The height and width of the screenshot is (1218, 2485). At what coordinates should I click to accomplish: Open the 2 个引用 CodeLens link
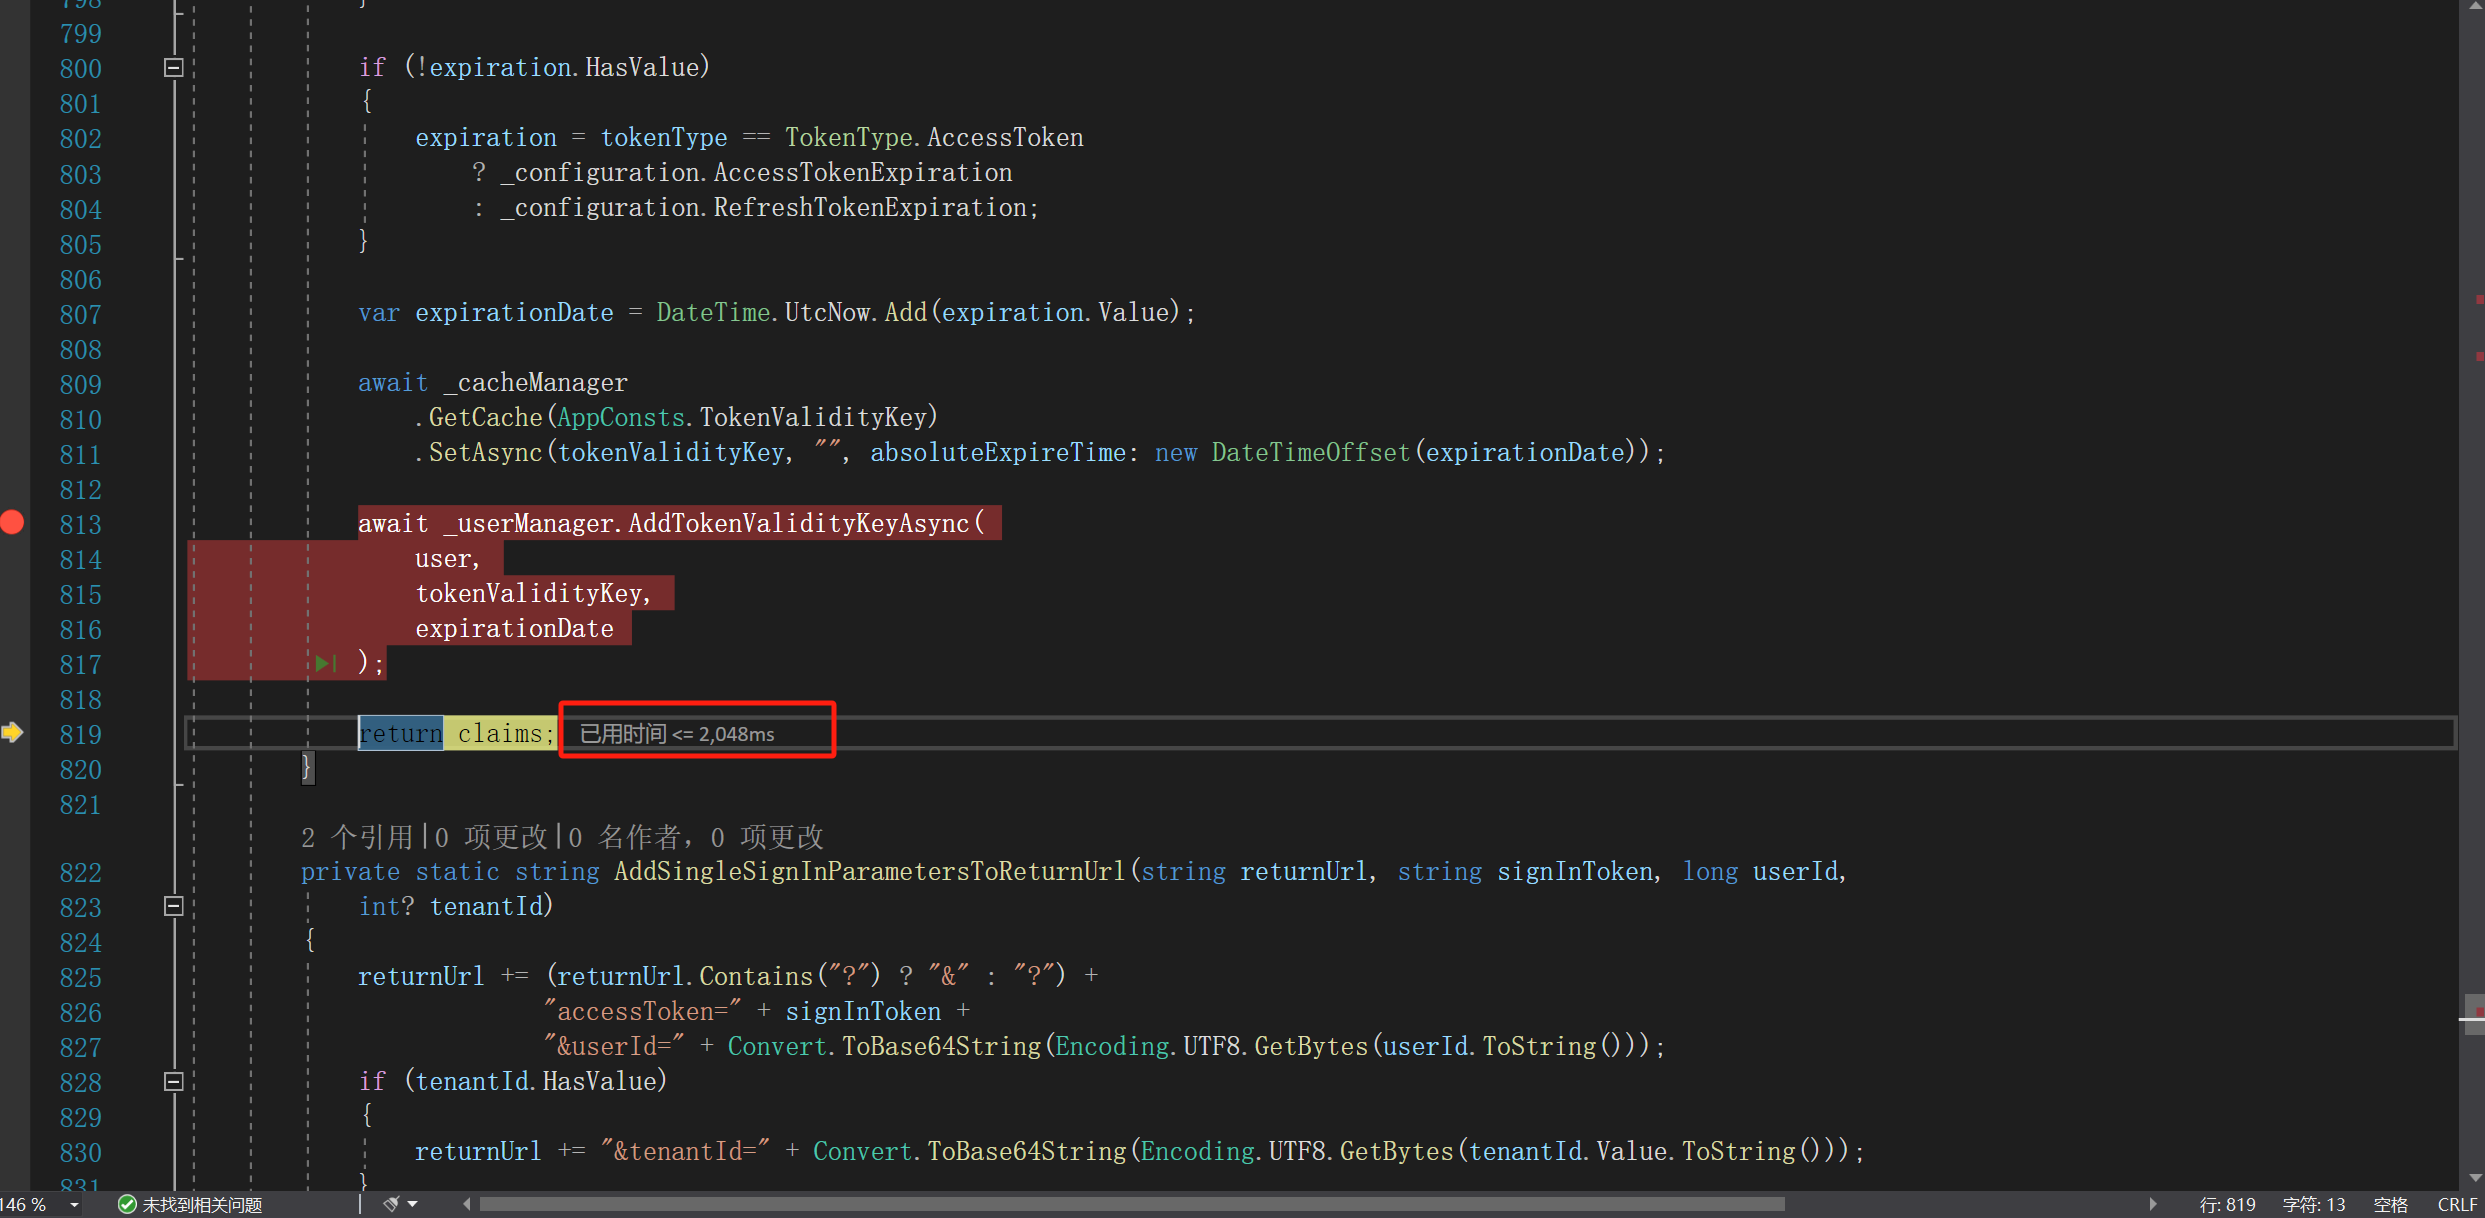point(357,837)
